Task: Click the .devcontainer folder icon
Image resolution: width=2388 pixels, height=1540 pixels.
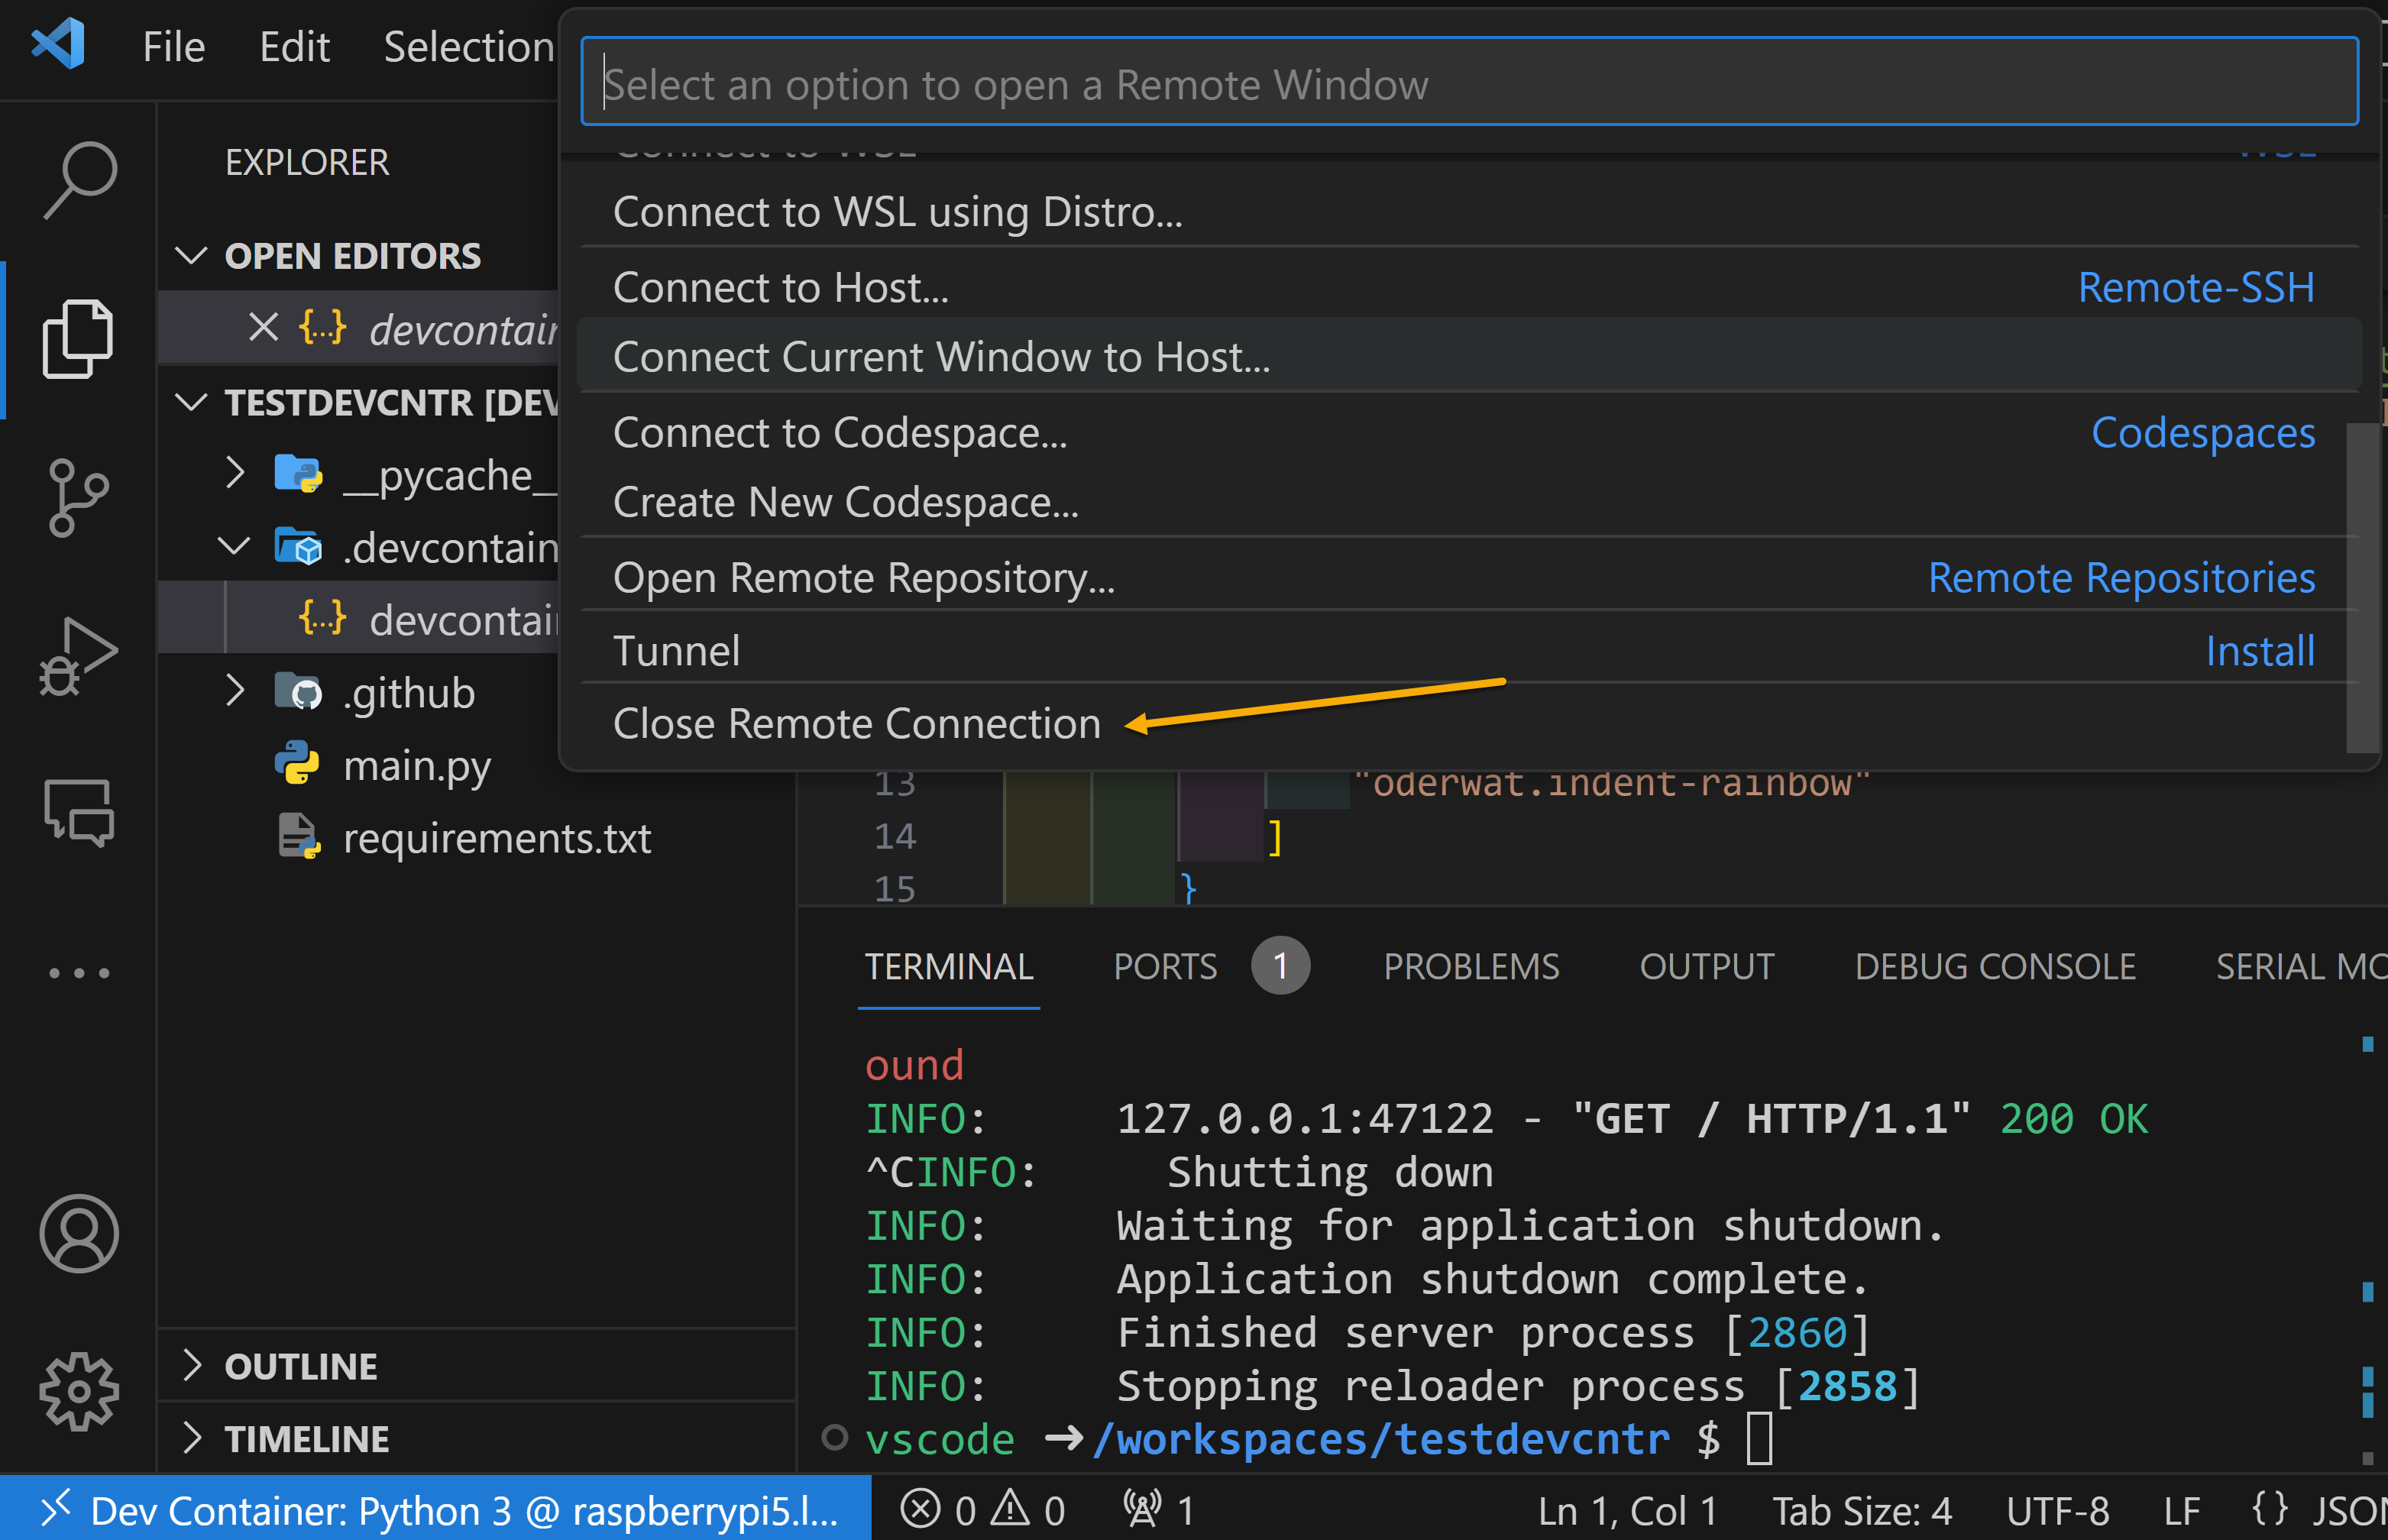Action: pyautogui.click(x=298, y=546)
